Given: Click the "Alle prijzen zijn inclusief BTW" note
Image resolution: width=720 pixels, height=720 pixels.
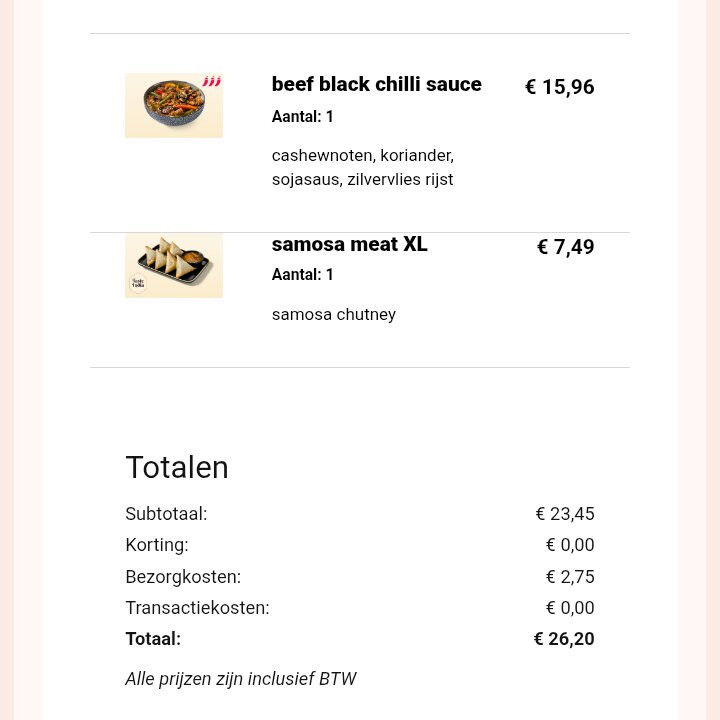Looking at the screenshot, I should pyautogui.click(x=240, y=679).
